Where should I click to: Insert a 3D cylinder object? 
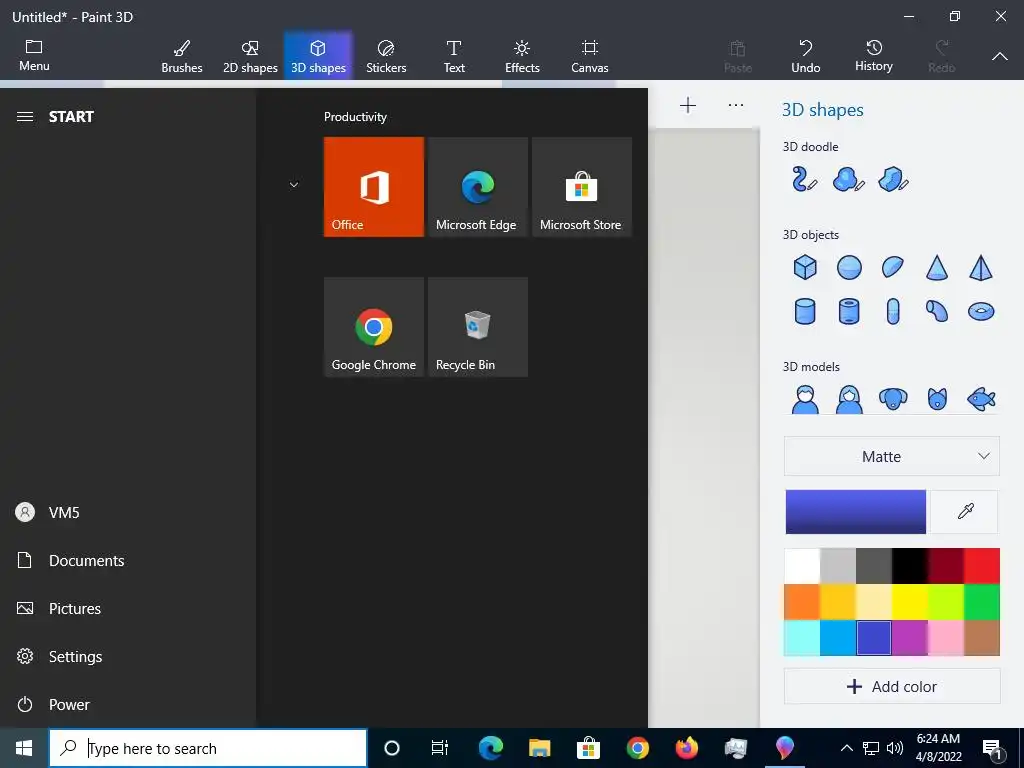point(805,312)
